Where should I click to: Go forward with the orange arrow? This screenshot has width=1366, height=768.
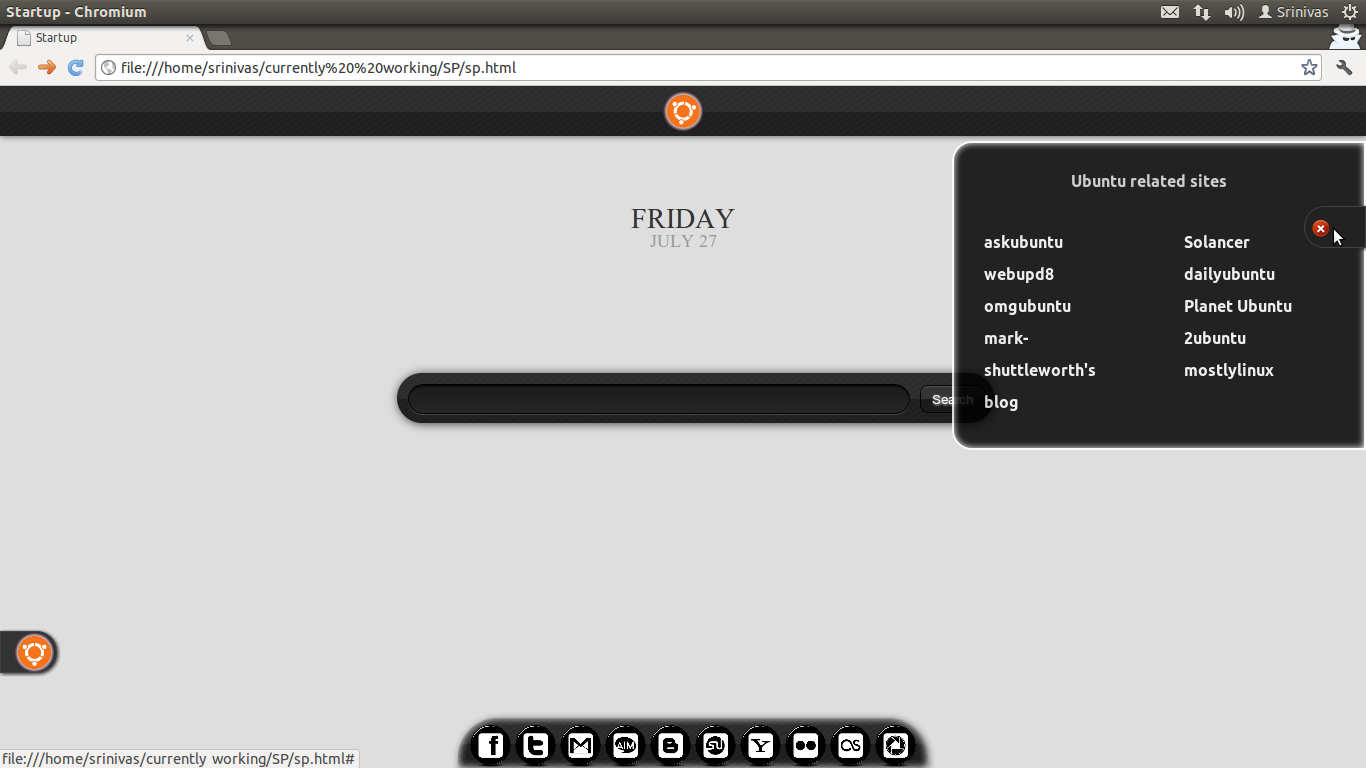tap(46, 67)
